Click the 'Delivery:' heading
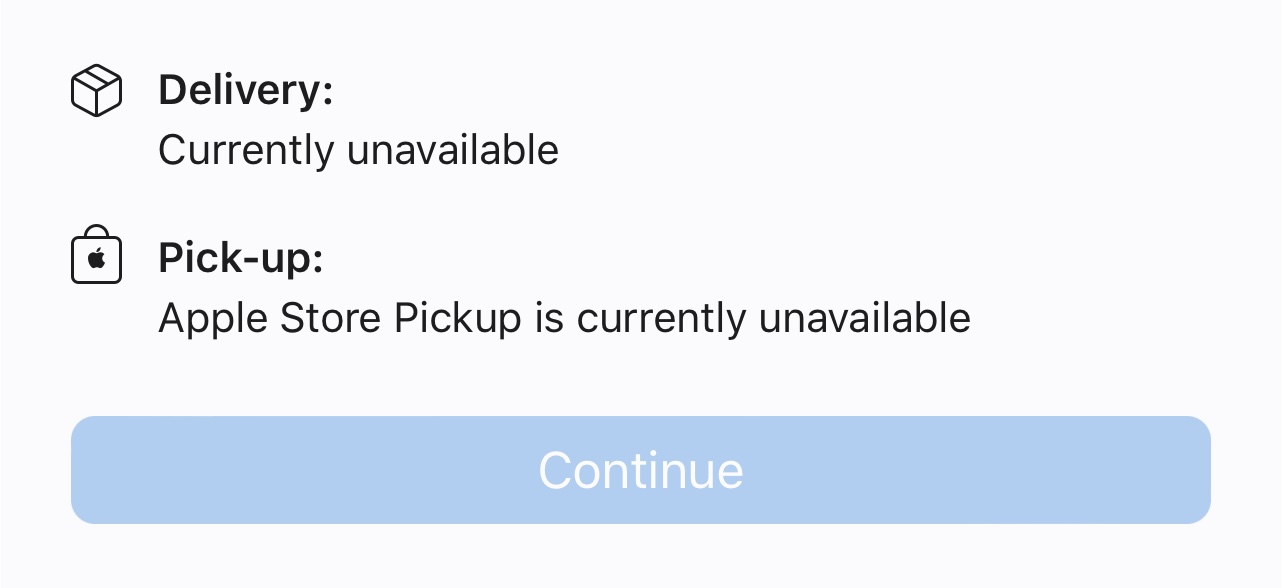The image size is (1282, 588). pyautogui.click(x=245, y=91)
